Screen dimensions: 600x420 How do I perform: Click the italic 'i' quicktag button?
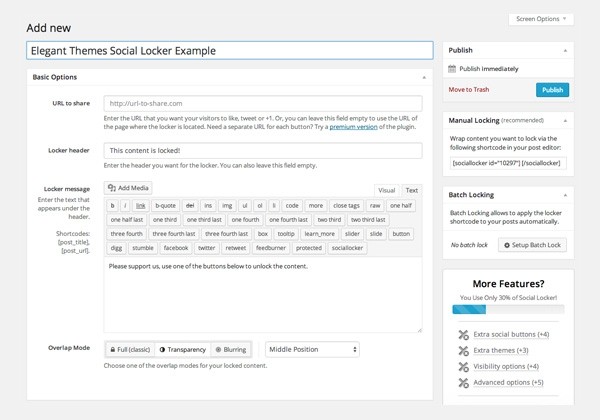125,206
